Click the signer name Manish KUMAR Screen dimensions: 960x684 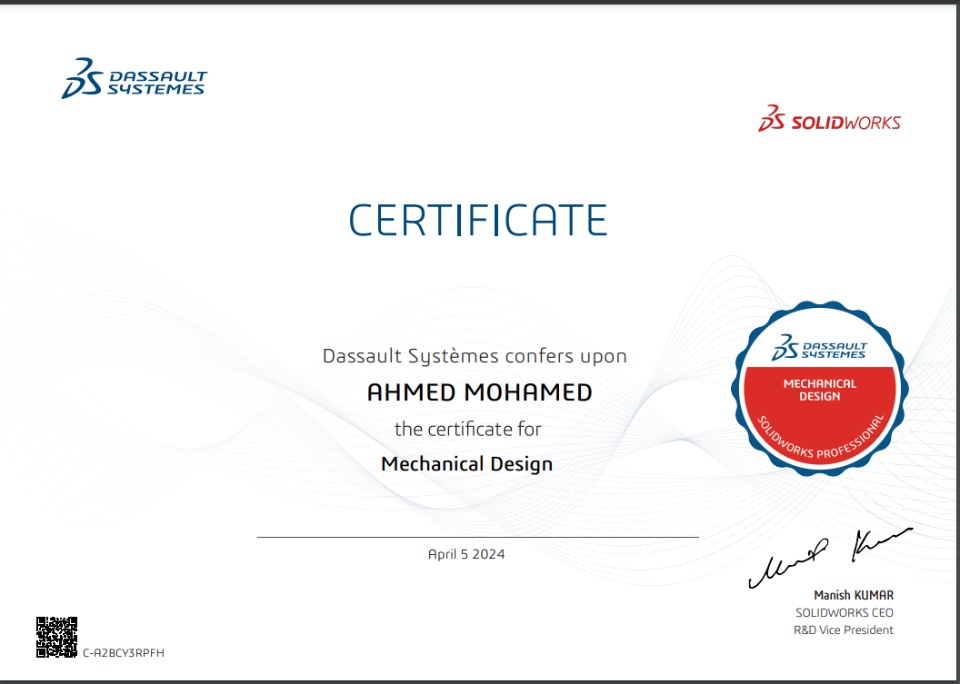pyautogui.click(x=853, y=595)
